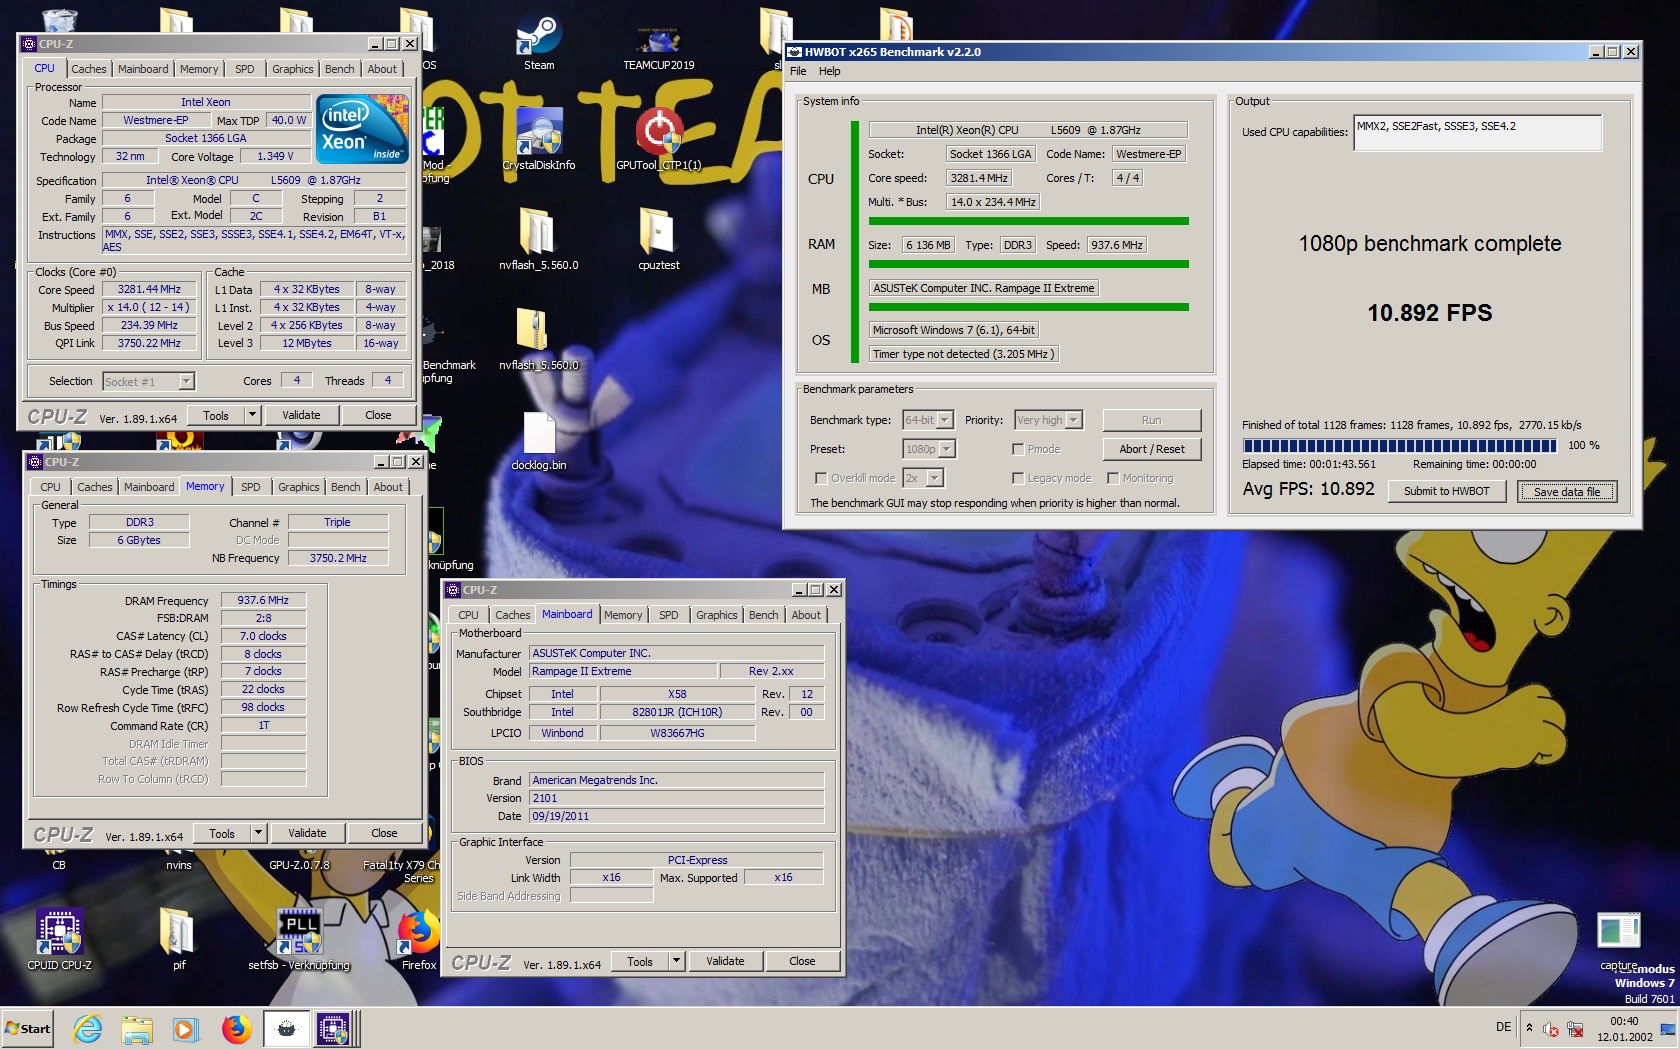This screenshot has width=1680, height=1050.
Task: Click Validate in Mainboard CPU-Z window
Action: pyautogui.click(x=725, y=961)
